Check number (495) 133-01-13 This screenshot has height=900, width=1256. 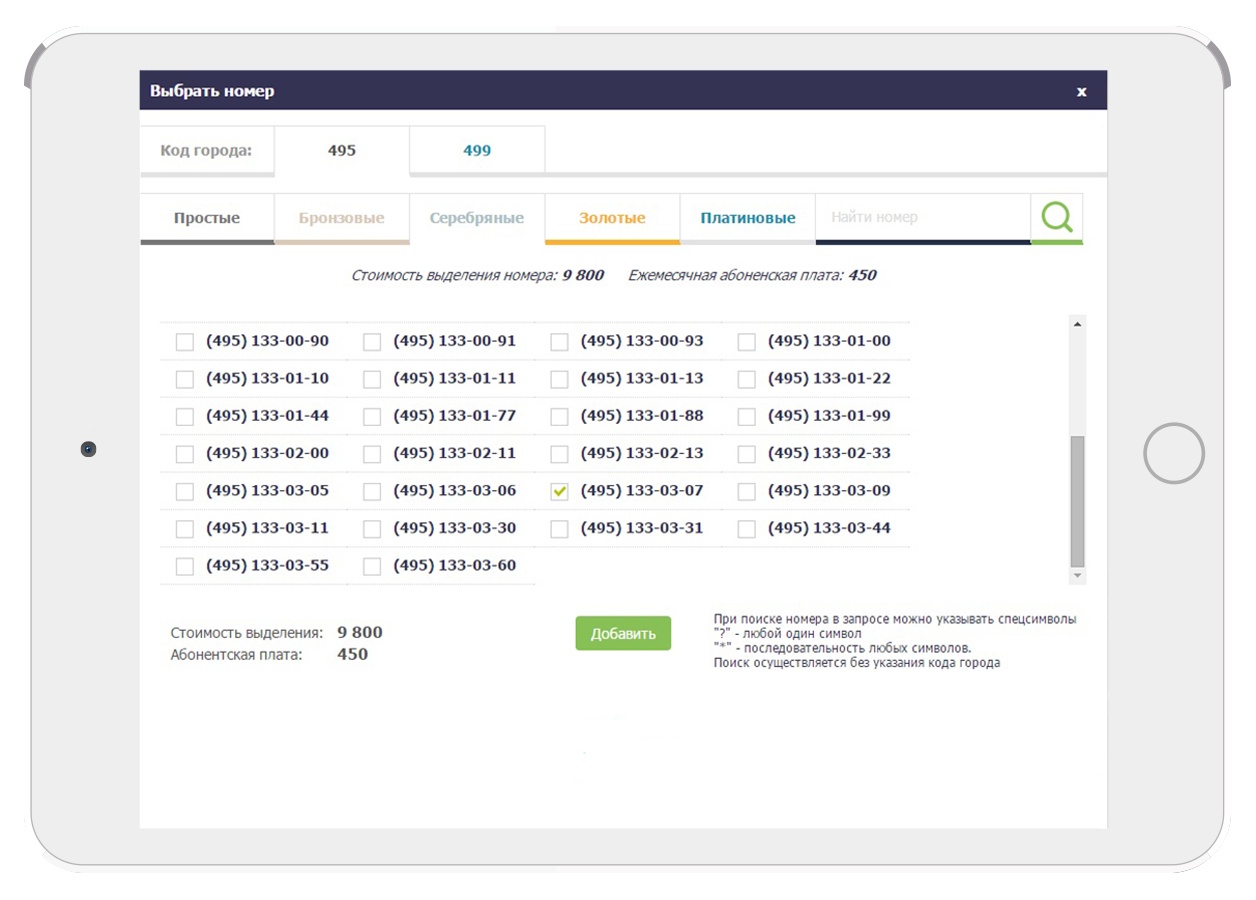point(559,379)
